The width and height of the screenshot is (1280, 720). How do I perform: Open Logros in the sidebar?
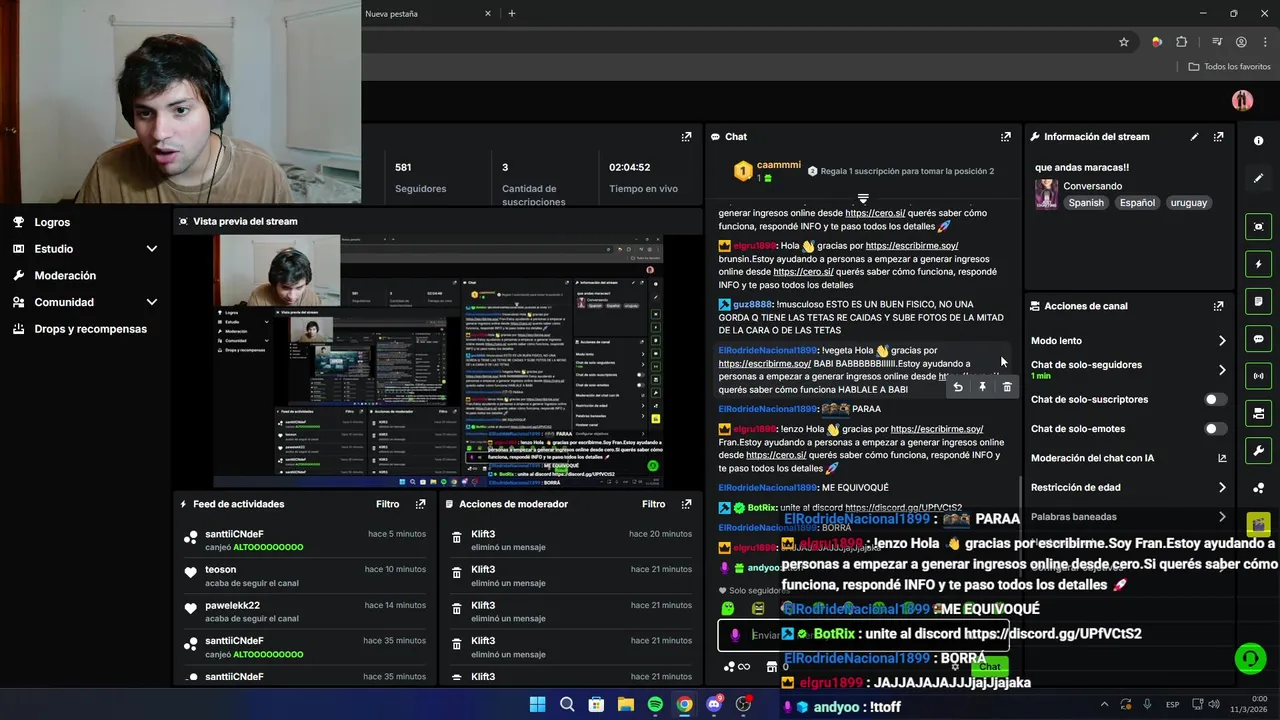pyautogui.click(x=52, y=222)
